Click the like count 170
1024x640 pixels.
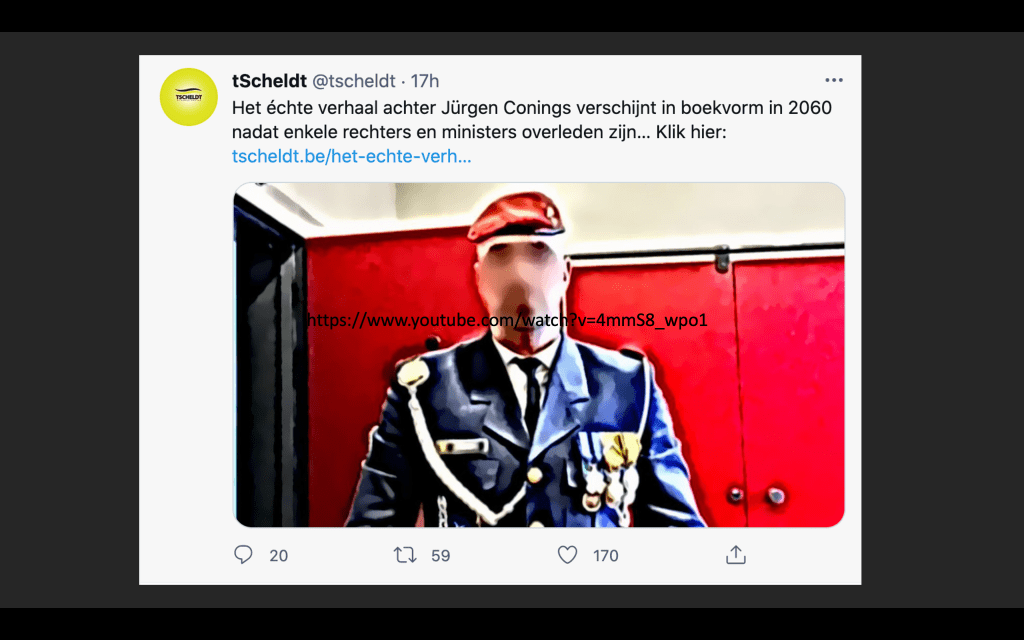click(x=605, y=556)
